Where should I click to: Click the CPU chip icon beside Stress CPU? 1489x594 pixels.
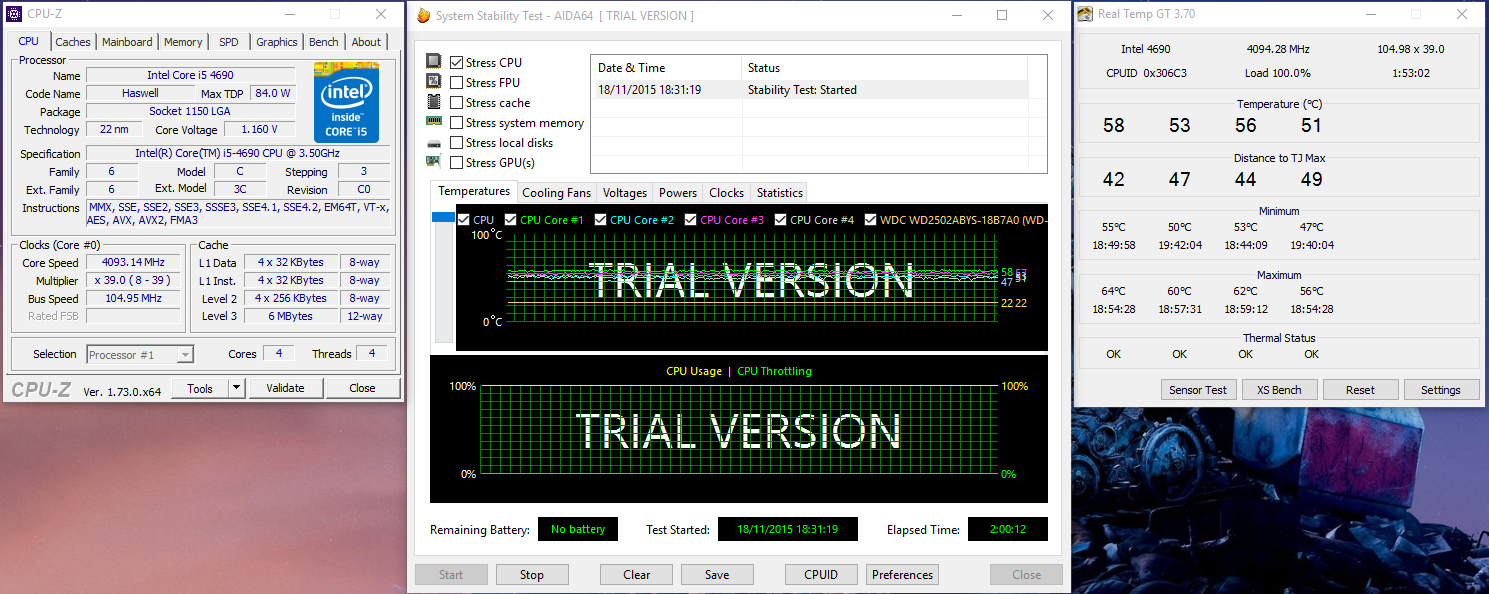[x=434, y=62]
